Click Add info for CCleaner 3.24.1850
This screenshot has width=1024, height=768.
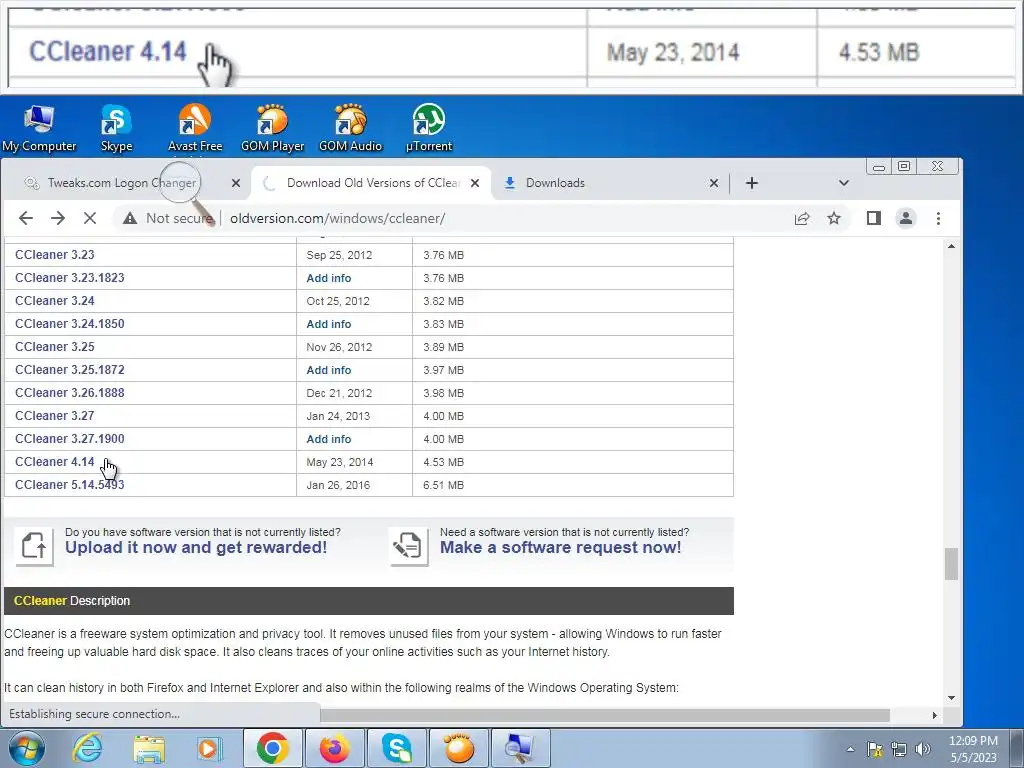[328, 324]
